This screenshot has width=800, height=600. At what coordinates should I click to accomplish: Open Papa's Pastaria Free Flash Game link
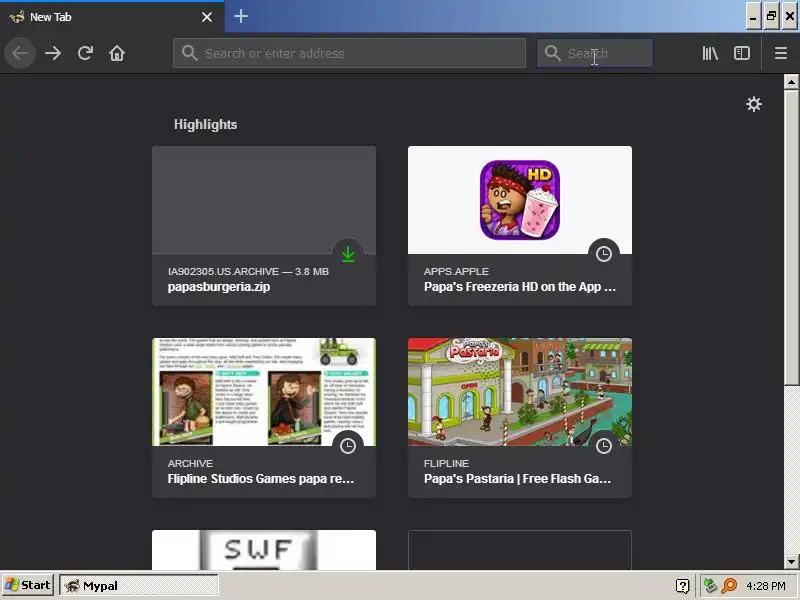click(517, 479)
